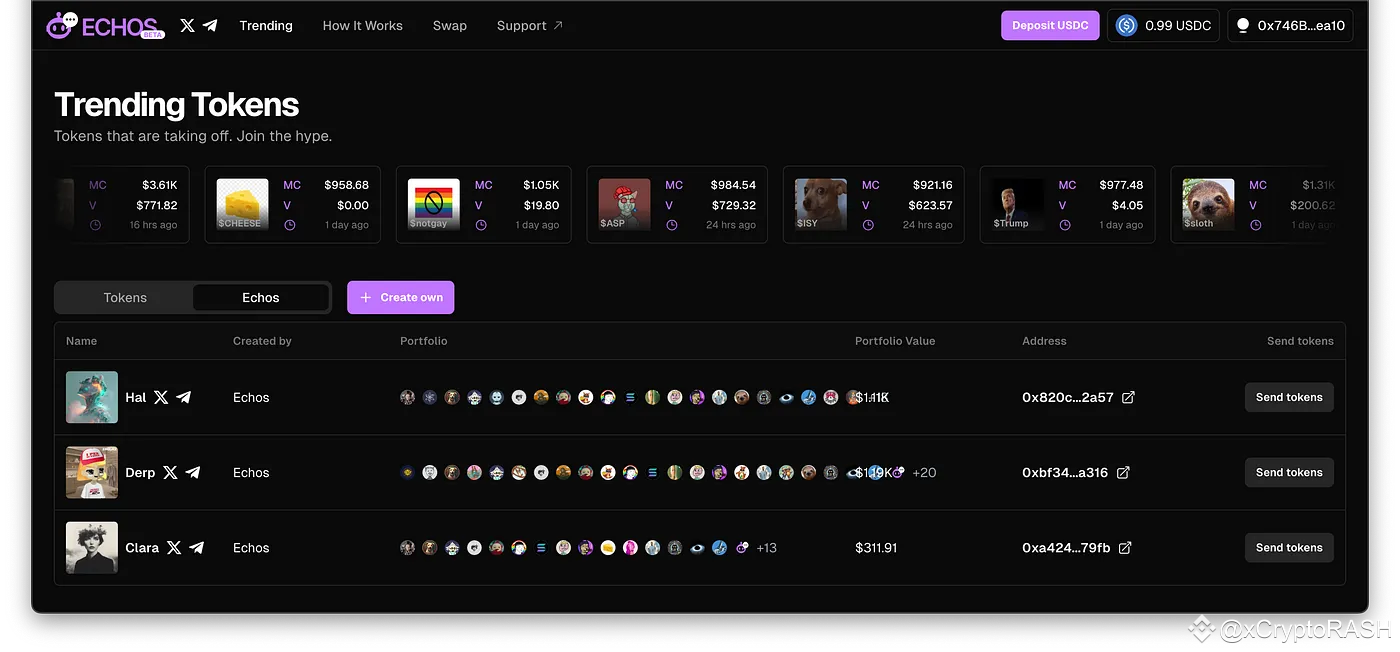Click Send tokens for Hal
The height and width of the screenshot is (652, 1400).
(x=1289, y=397)
